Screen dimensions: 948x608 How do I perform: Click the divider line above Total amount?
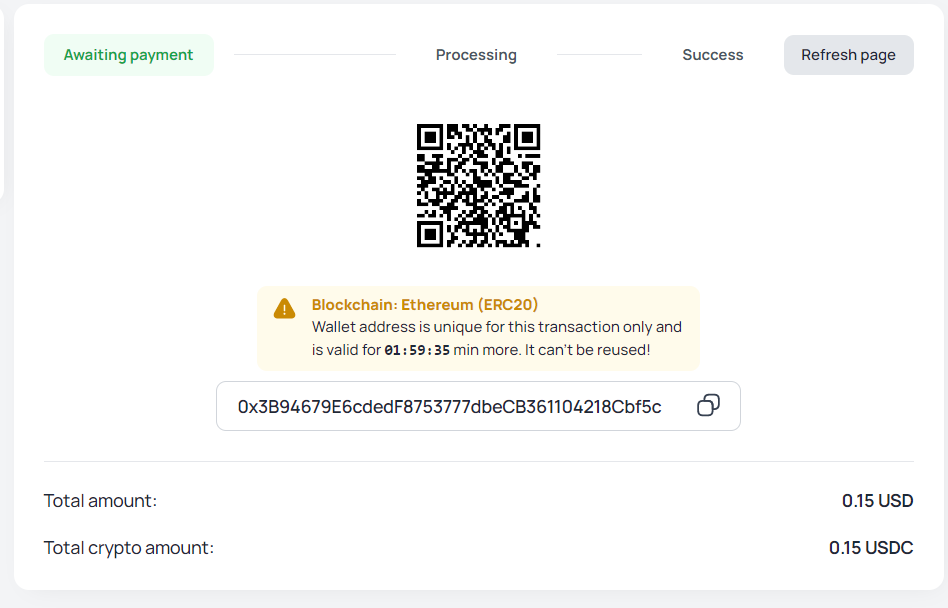pyautogui.click(x=478, y=462)
